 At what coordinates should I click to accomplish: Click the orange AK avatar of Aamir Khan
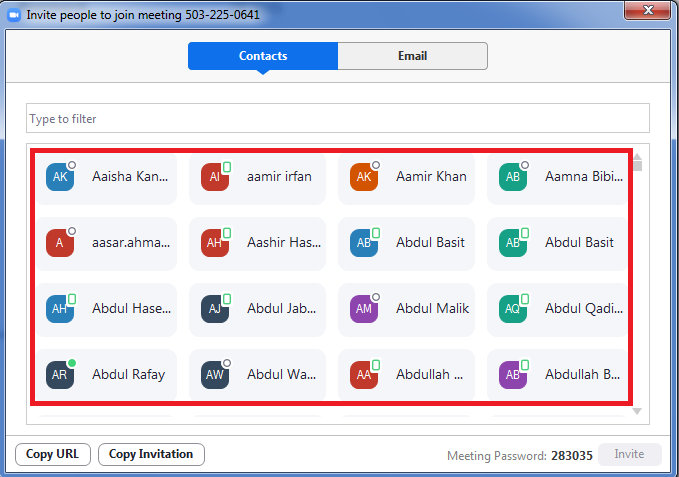coord(364,177)
